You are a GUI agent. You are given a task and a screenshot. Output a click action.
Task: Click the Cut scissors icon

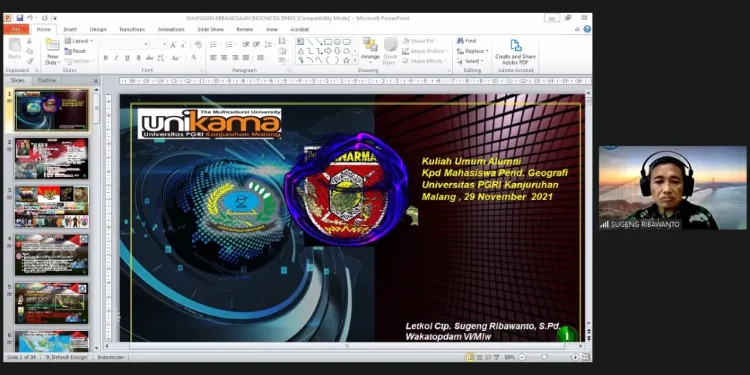tap(30, 42)
